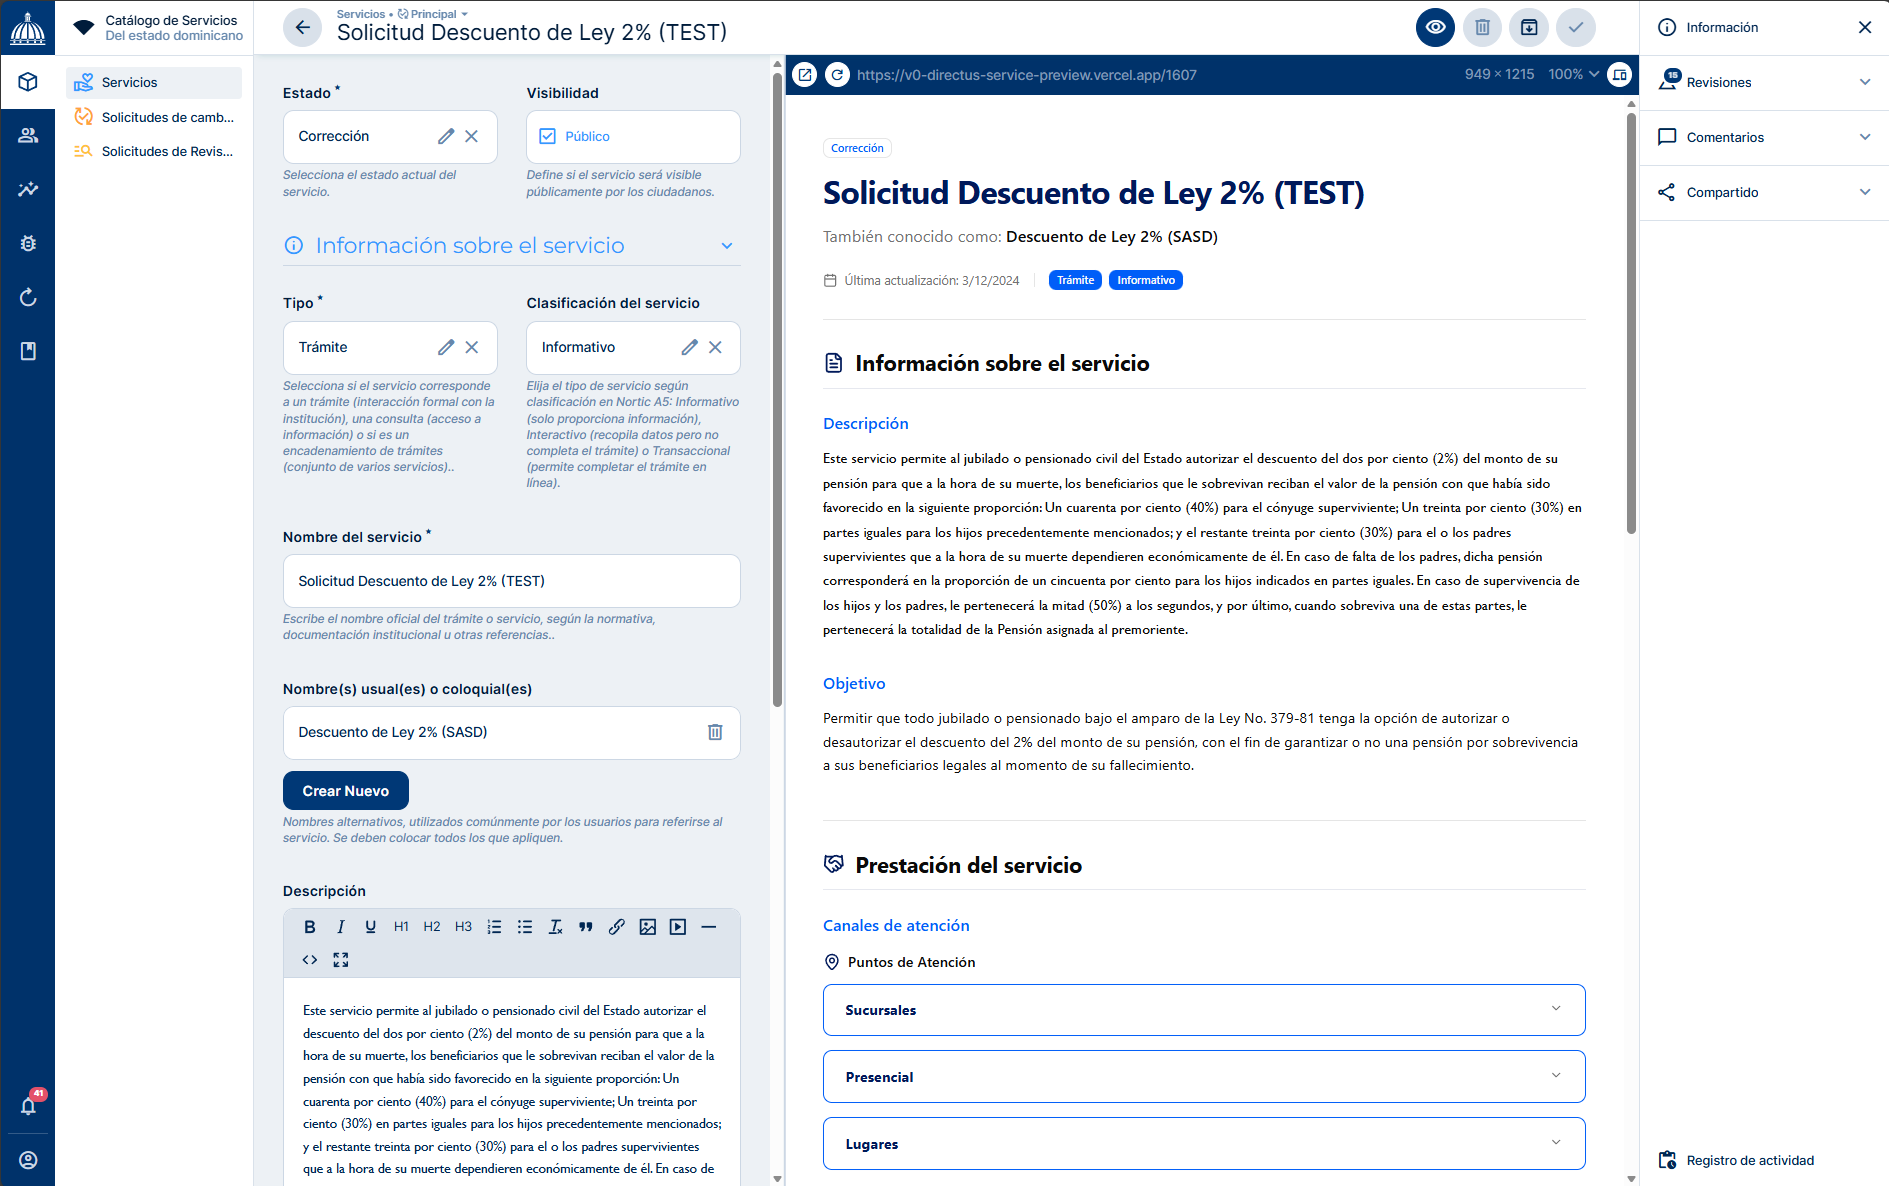Open Registro de actividad link
The image size is (1889, 1186).
click(1749, 1160)
